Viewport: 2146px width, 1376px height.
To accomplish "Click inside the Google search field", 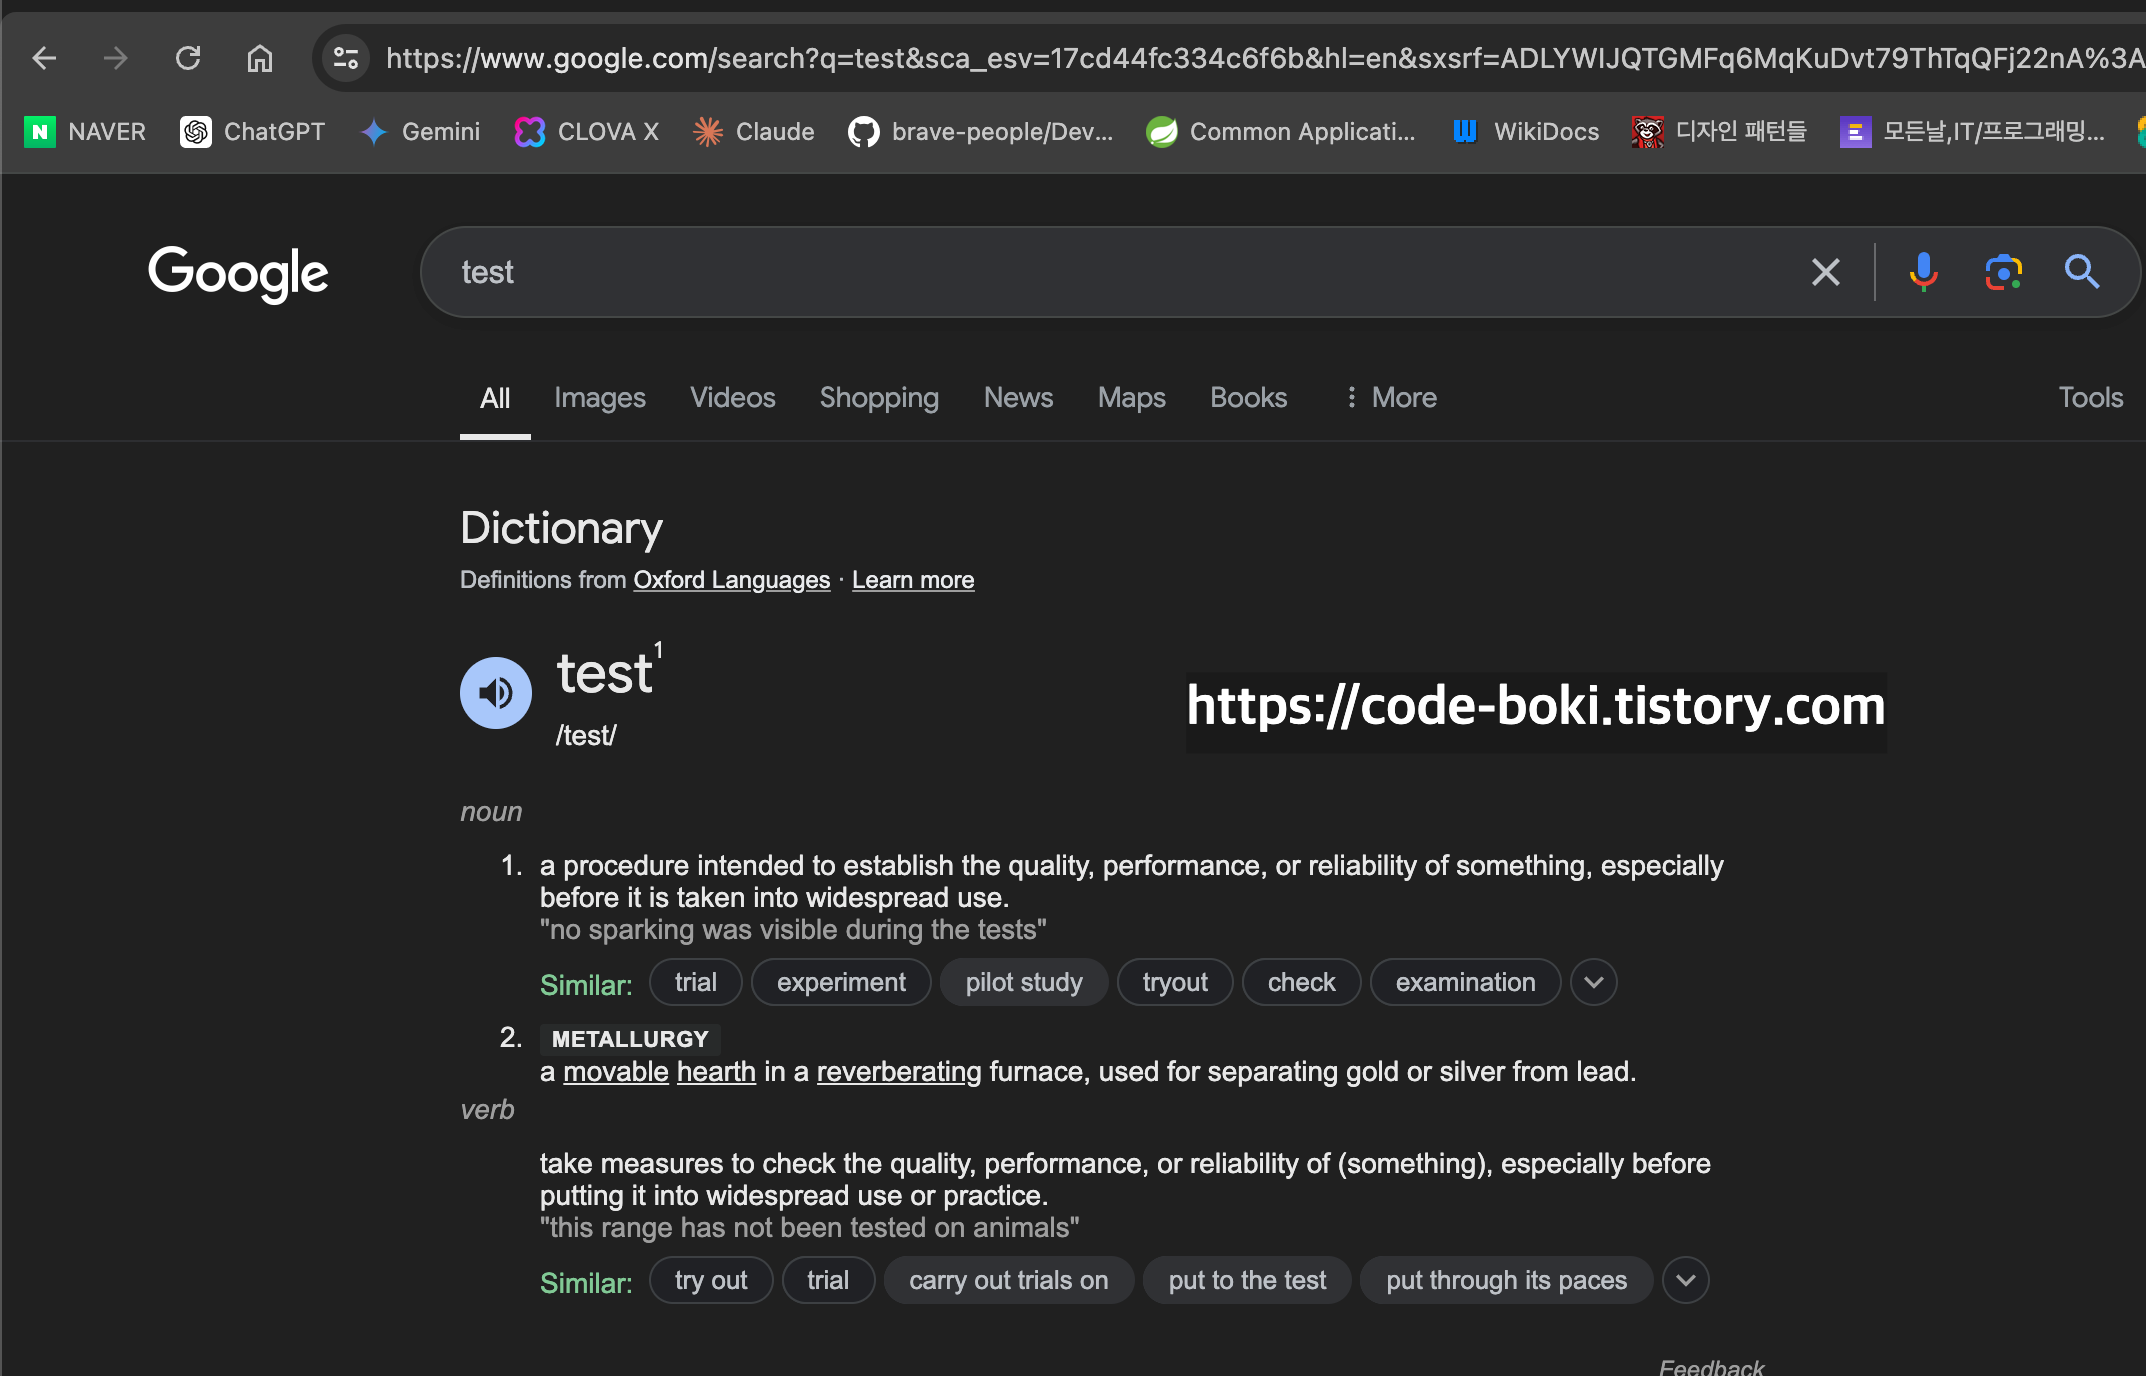I will point(1100,272).
